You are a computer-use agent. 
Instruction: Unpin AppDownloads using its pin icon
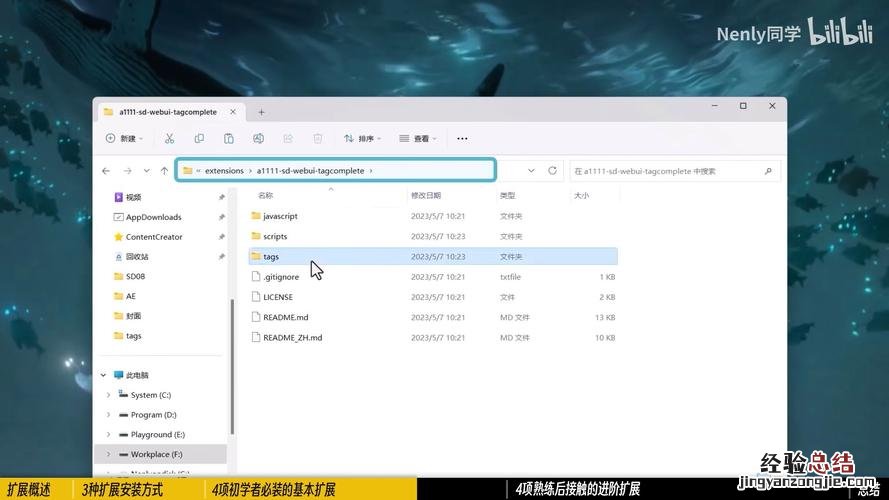point(222,217)
